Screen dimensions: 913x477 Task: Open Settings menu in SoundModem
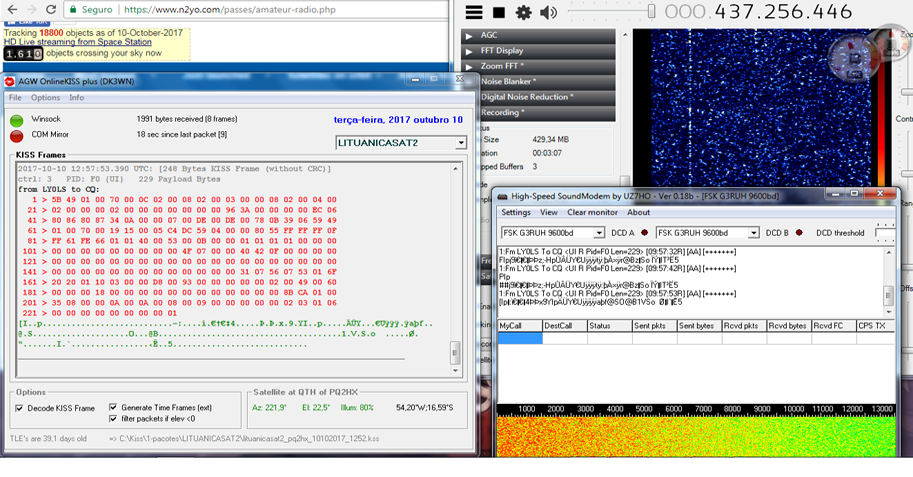(516, 212)
